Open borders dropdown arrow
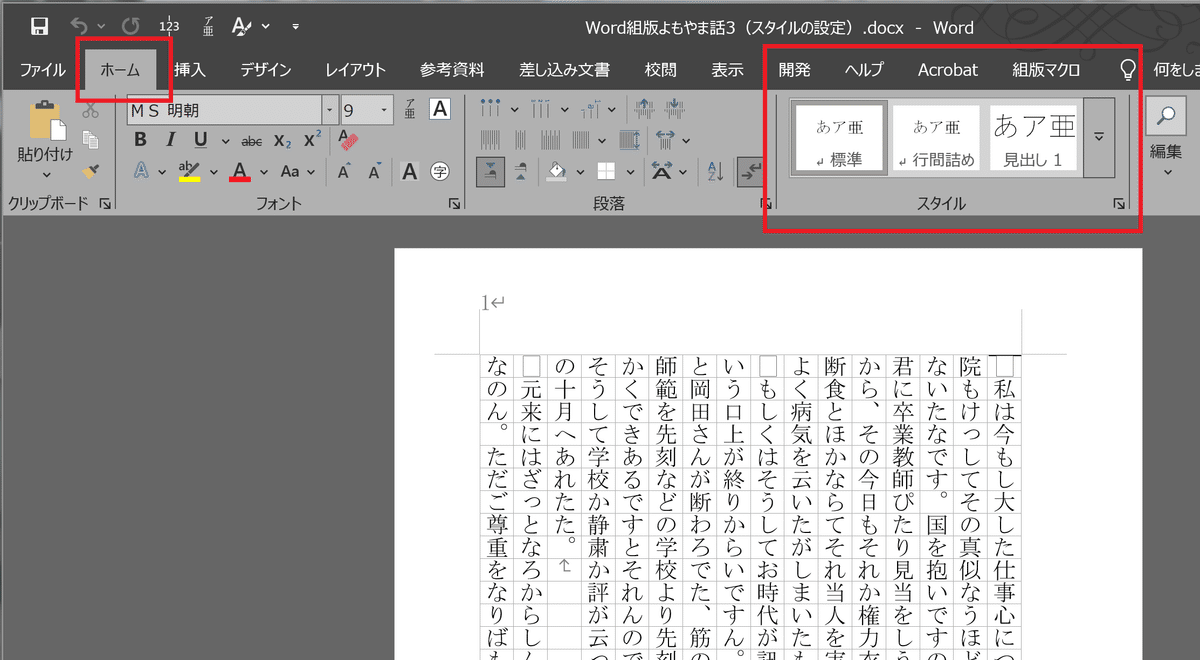 click(x=630, y=172)
